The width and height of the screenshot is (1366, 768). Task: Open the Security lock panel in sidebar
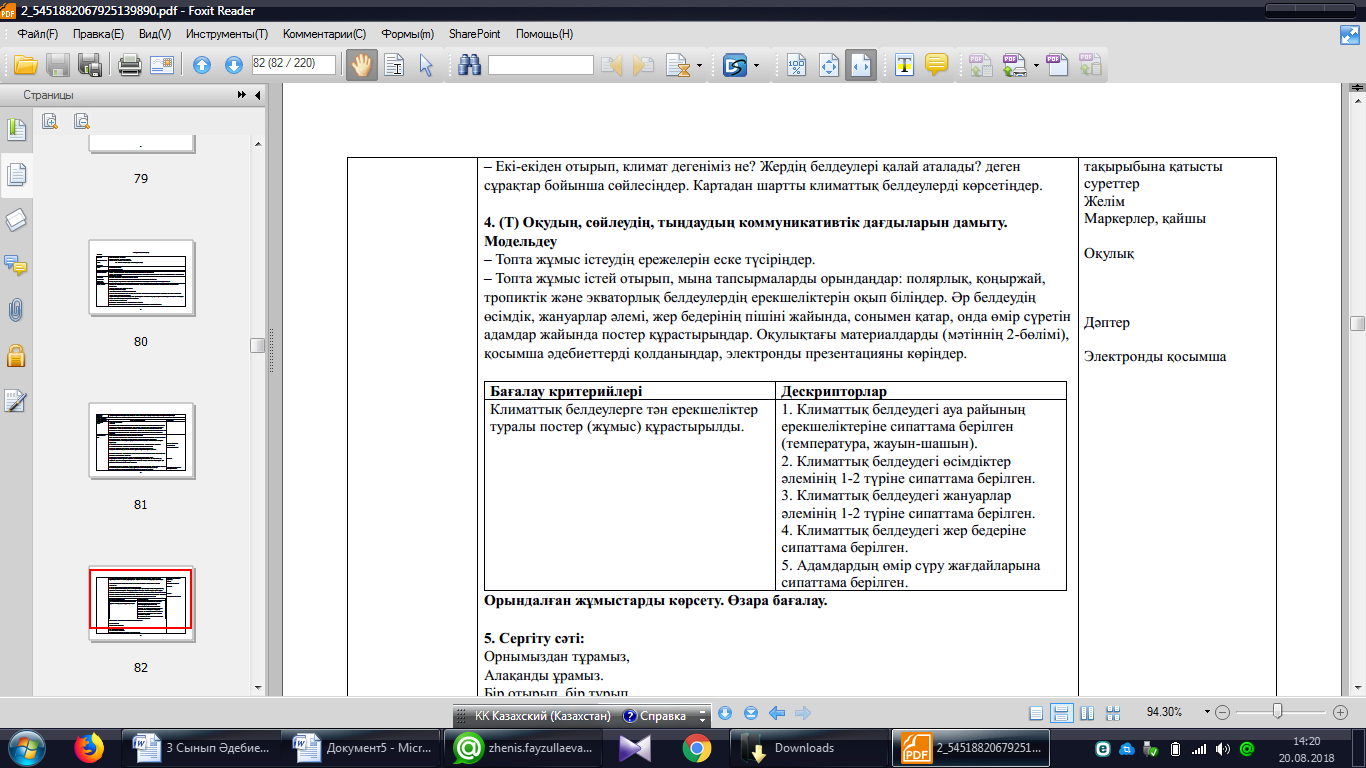(x=16, y=355)
